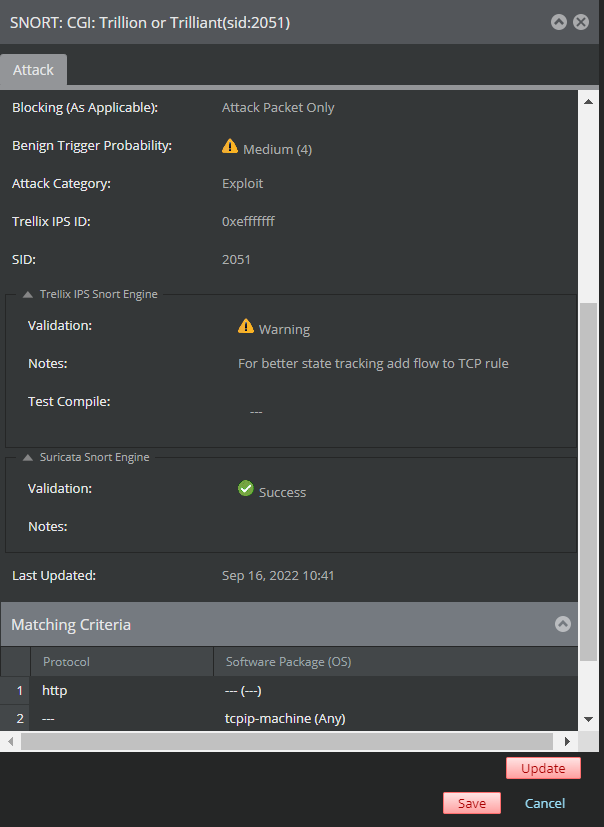This screenshot has width=604, height=827.
Task: Click the flow to TCP rule note
Action: pyautogui.click(x=373, y=363)
